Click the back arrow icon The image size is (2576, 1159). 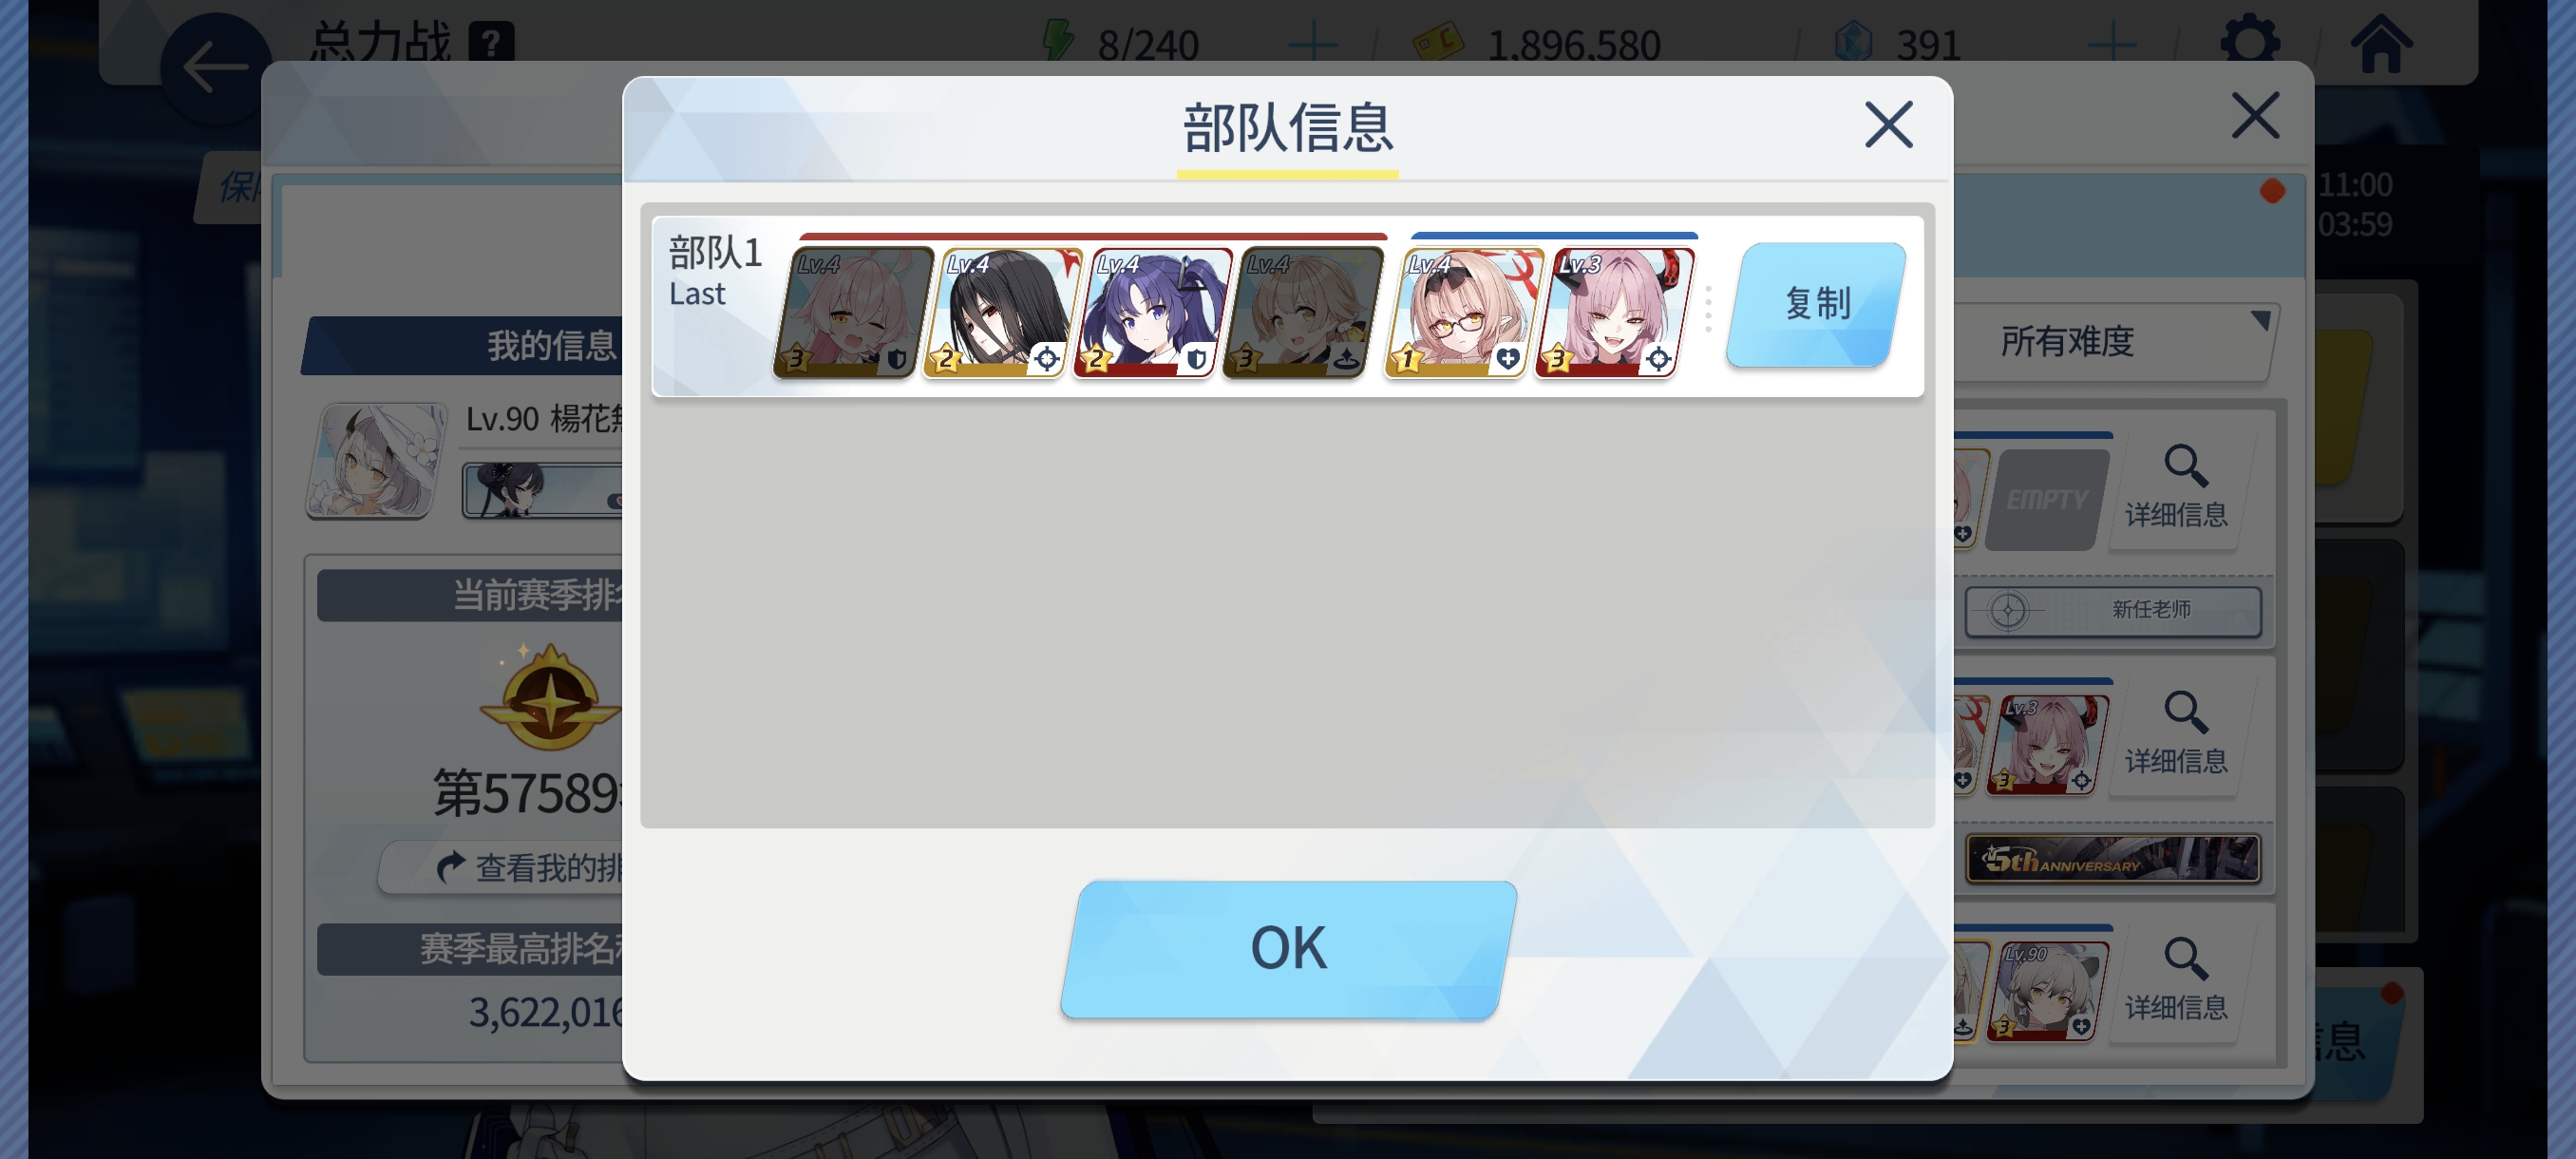(215, 68)
